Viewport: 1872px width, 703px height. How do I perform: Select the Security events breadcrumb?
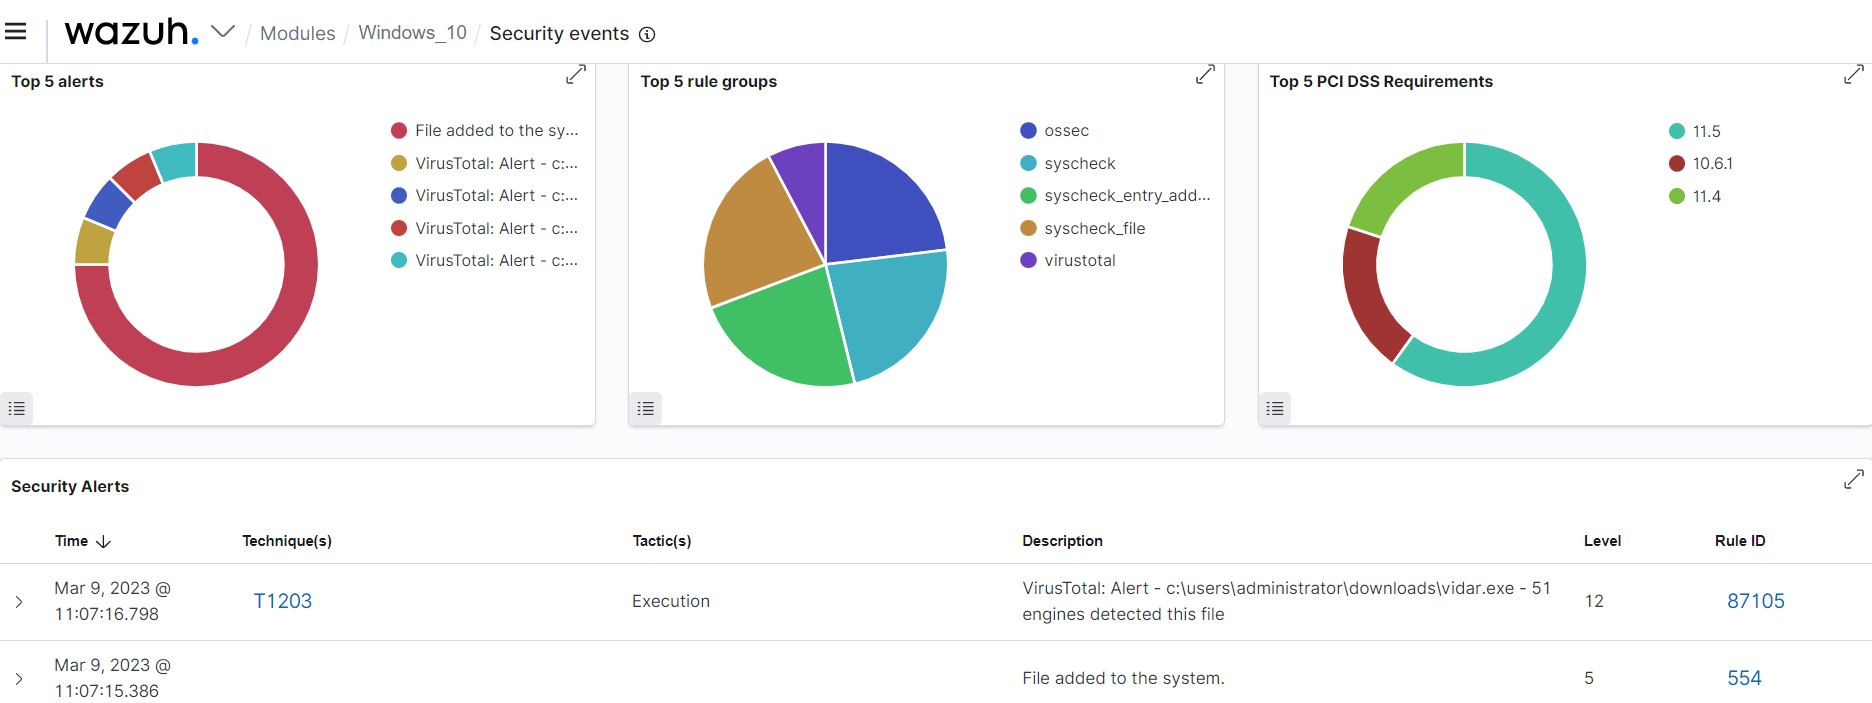point(559,33)
